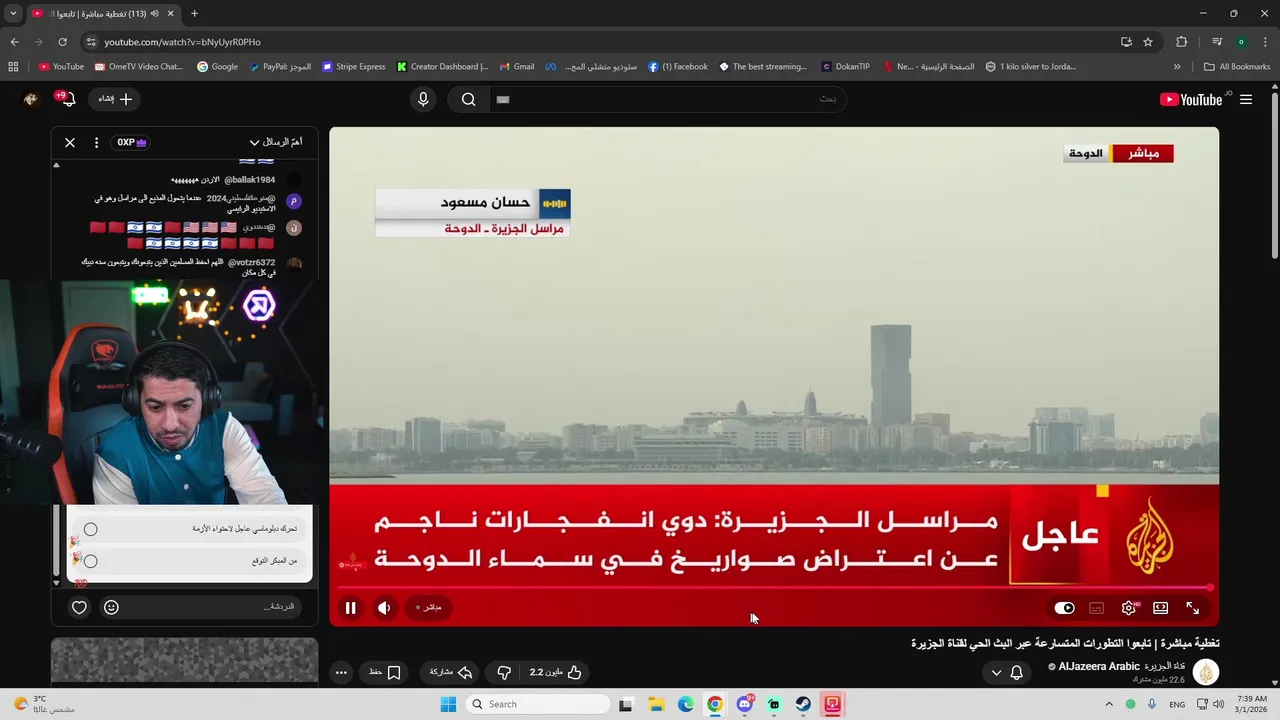Switch to theater mode
Viewport: 1280px width, 720px height.
[x=1160, y=608]
